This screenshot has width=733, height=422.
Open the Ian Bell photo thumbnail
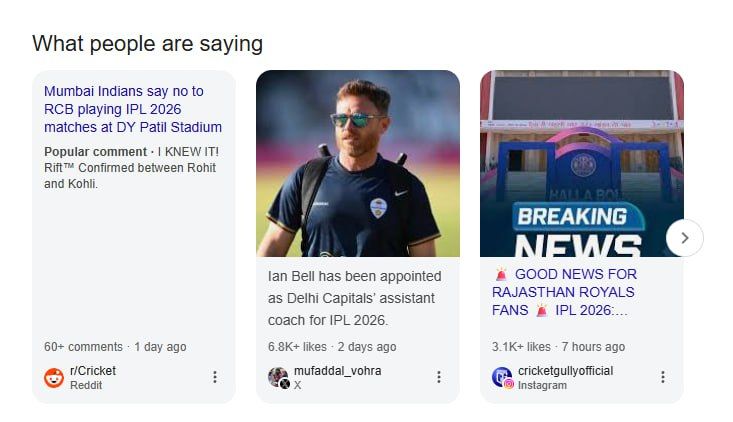pos(358,164)
